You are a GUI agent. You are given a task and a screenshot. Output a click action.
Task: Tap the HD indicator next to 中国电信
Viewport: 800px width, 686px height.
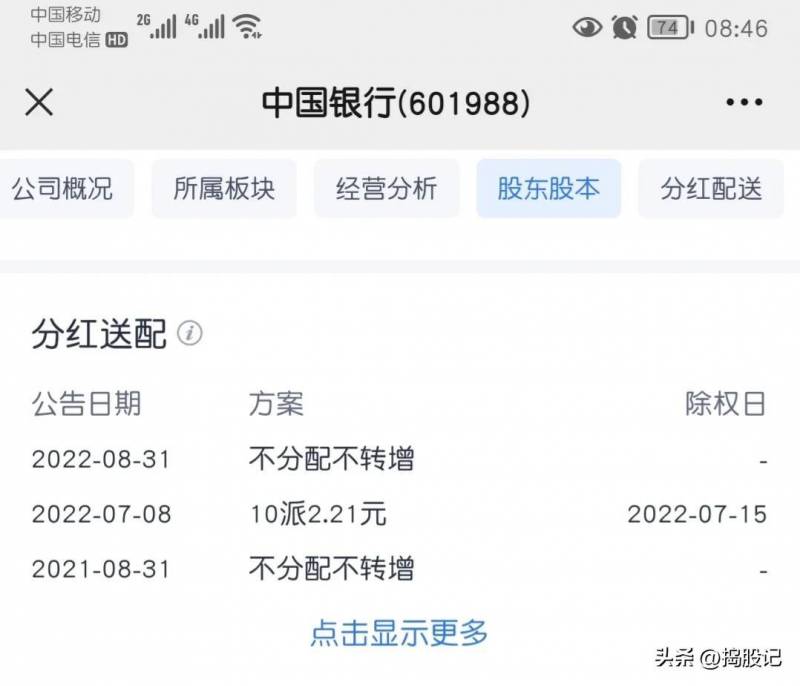click(x=116, y=40)
